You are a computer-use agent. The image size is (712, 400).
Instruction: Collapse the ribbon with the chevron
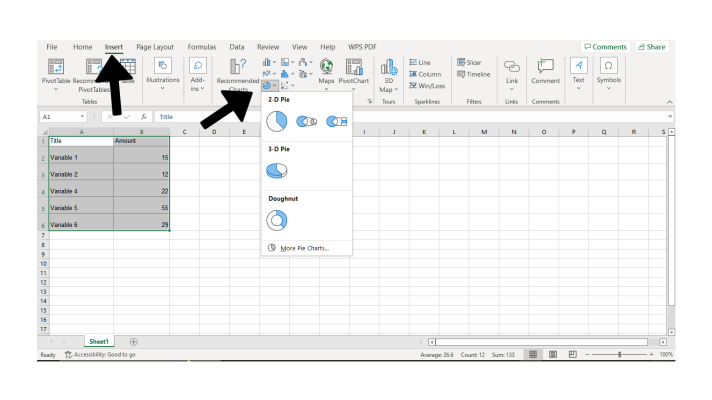tap(669, 102)
